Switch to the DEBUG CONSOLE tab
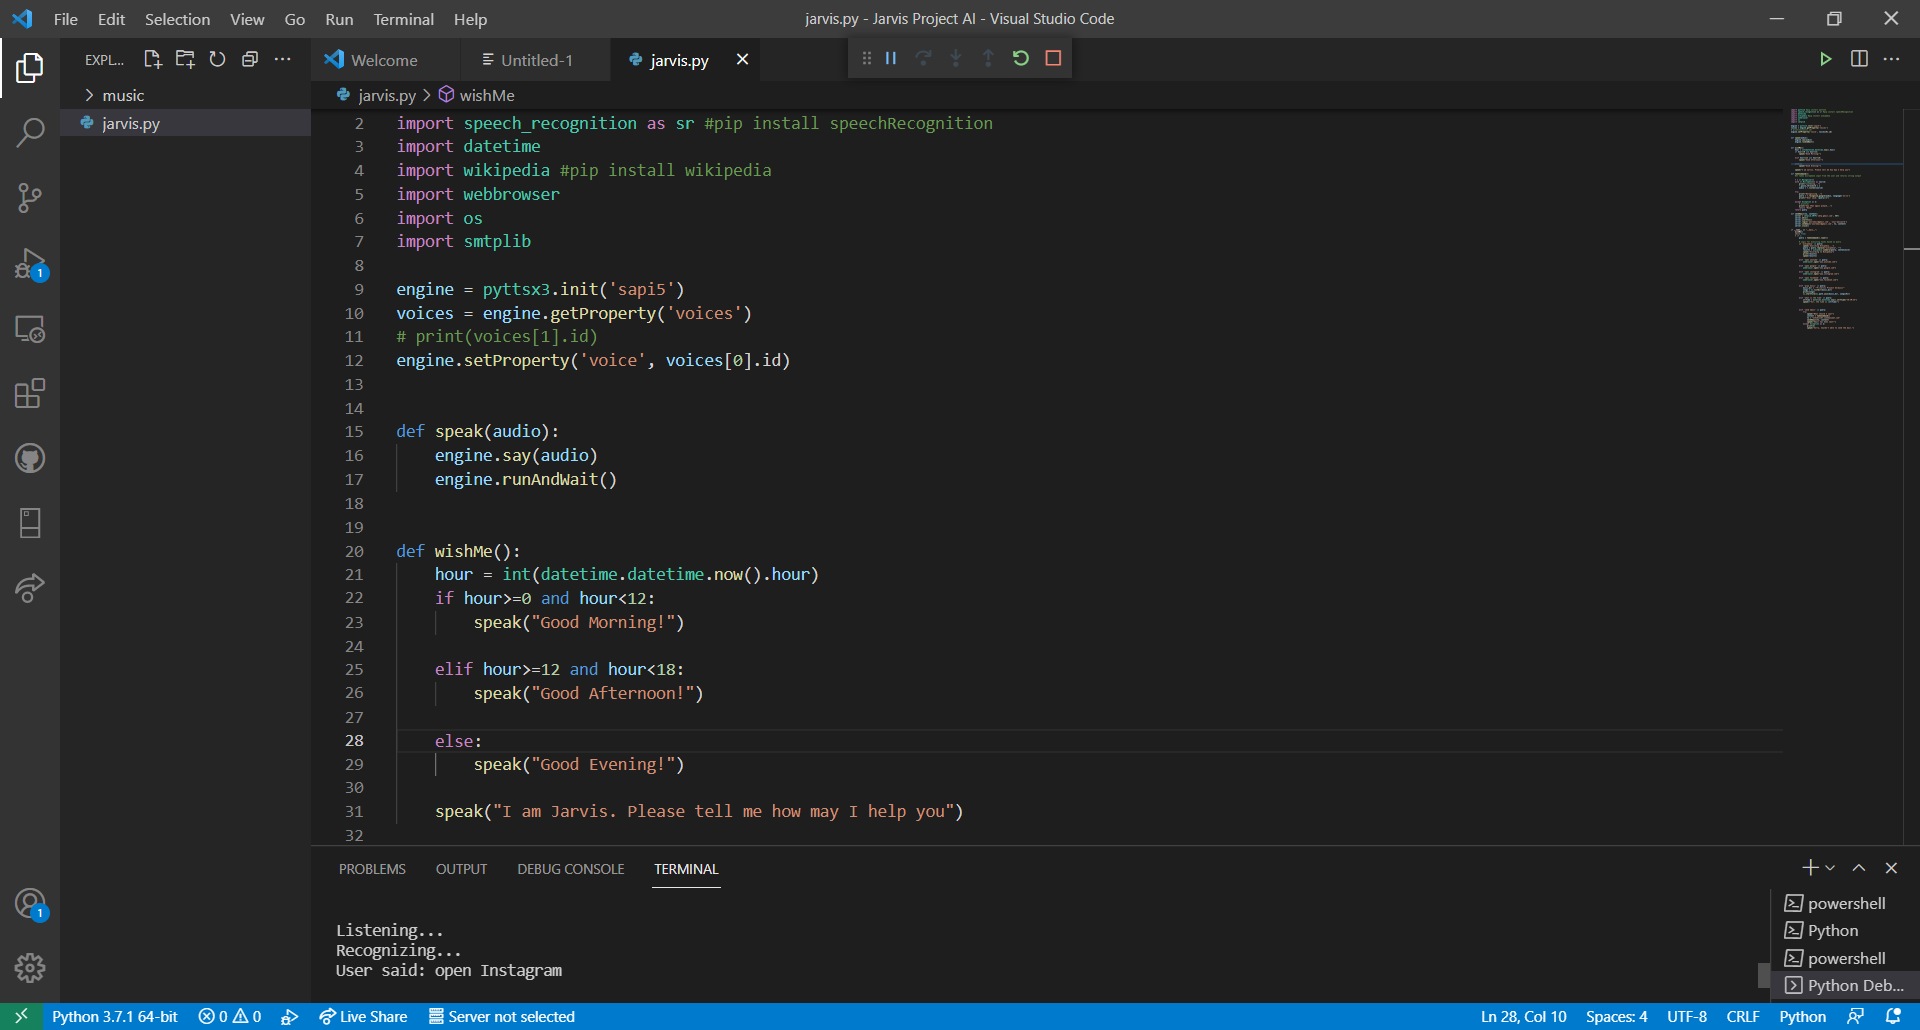Viewport: 1920px width, 1030px height. pos(570,869)
